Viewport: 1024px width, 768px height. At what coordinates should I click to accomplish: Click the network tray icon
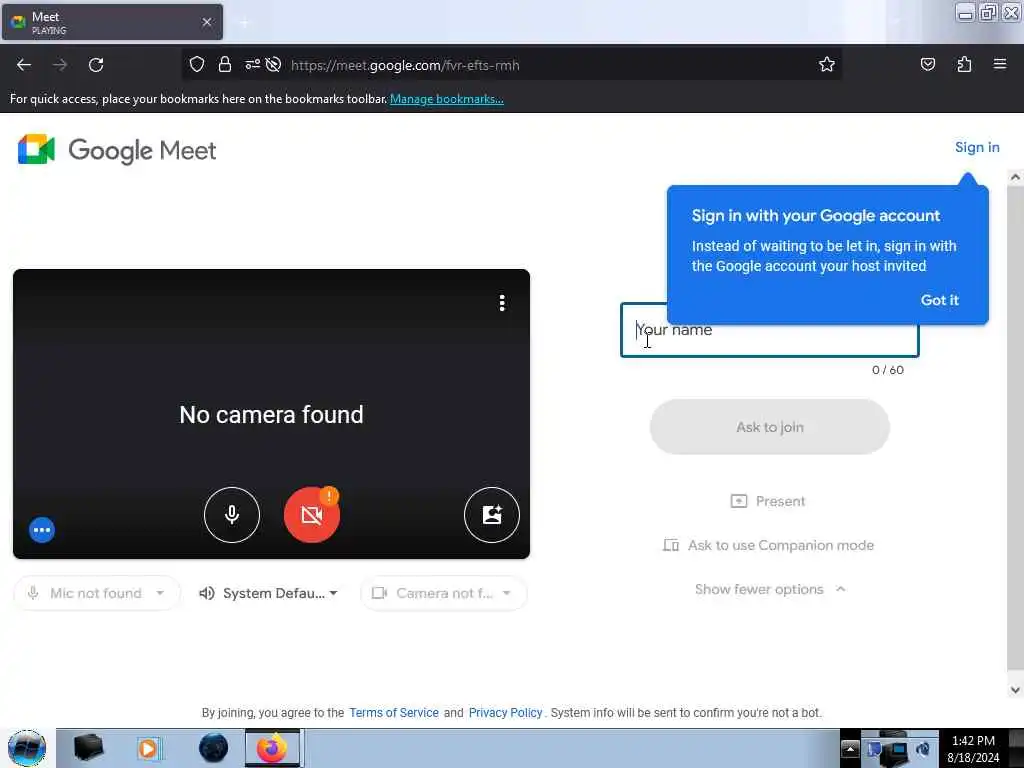pos(899,750)
